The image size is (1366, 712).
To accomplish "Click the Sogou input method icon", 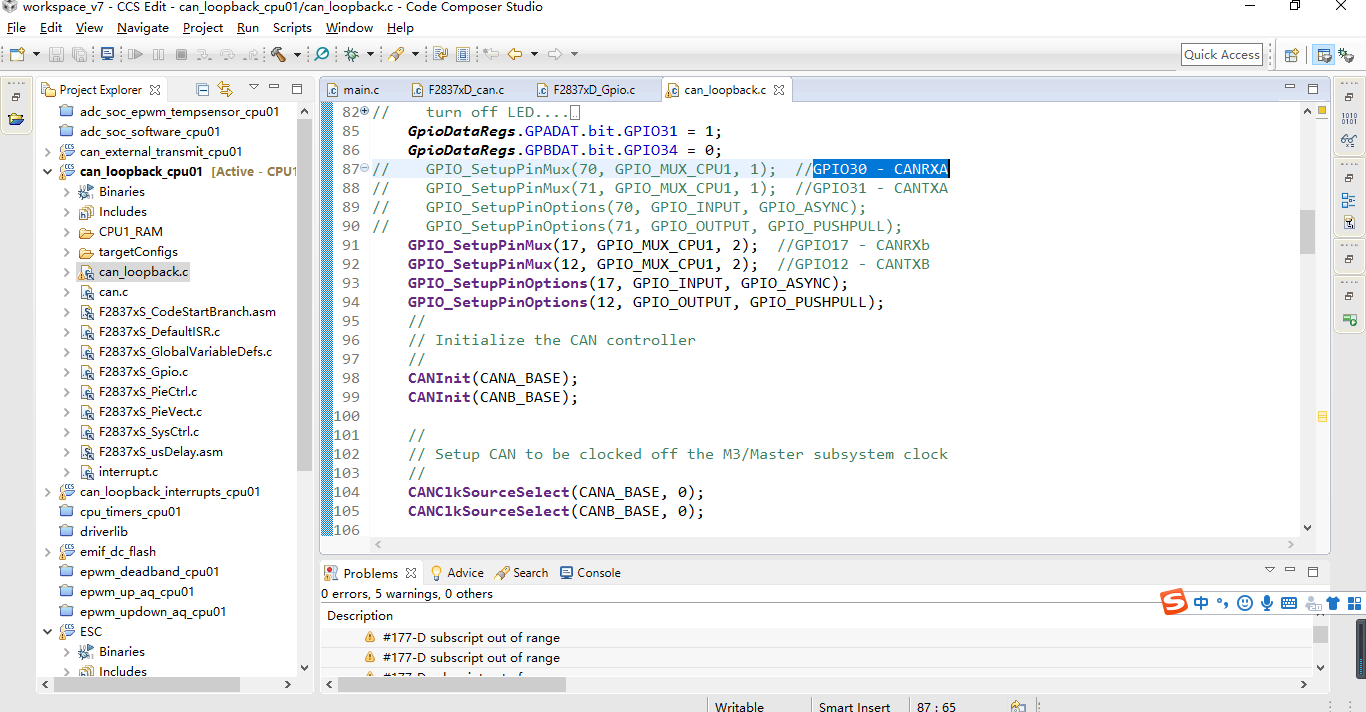I will pos(1173,602).
